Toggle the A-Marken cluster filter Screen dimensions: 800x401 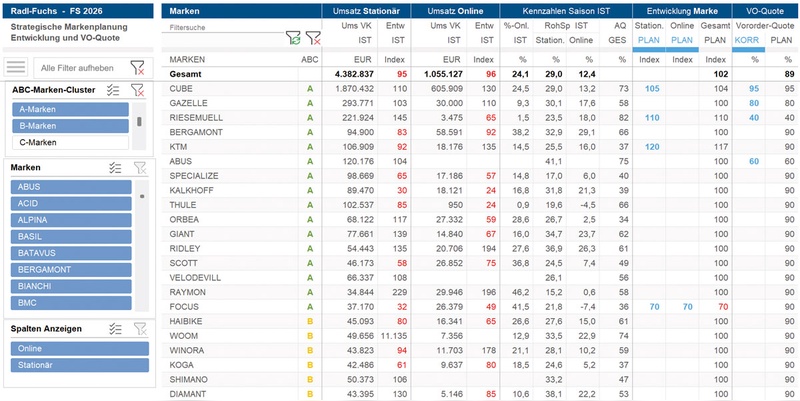[70, 109]
